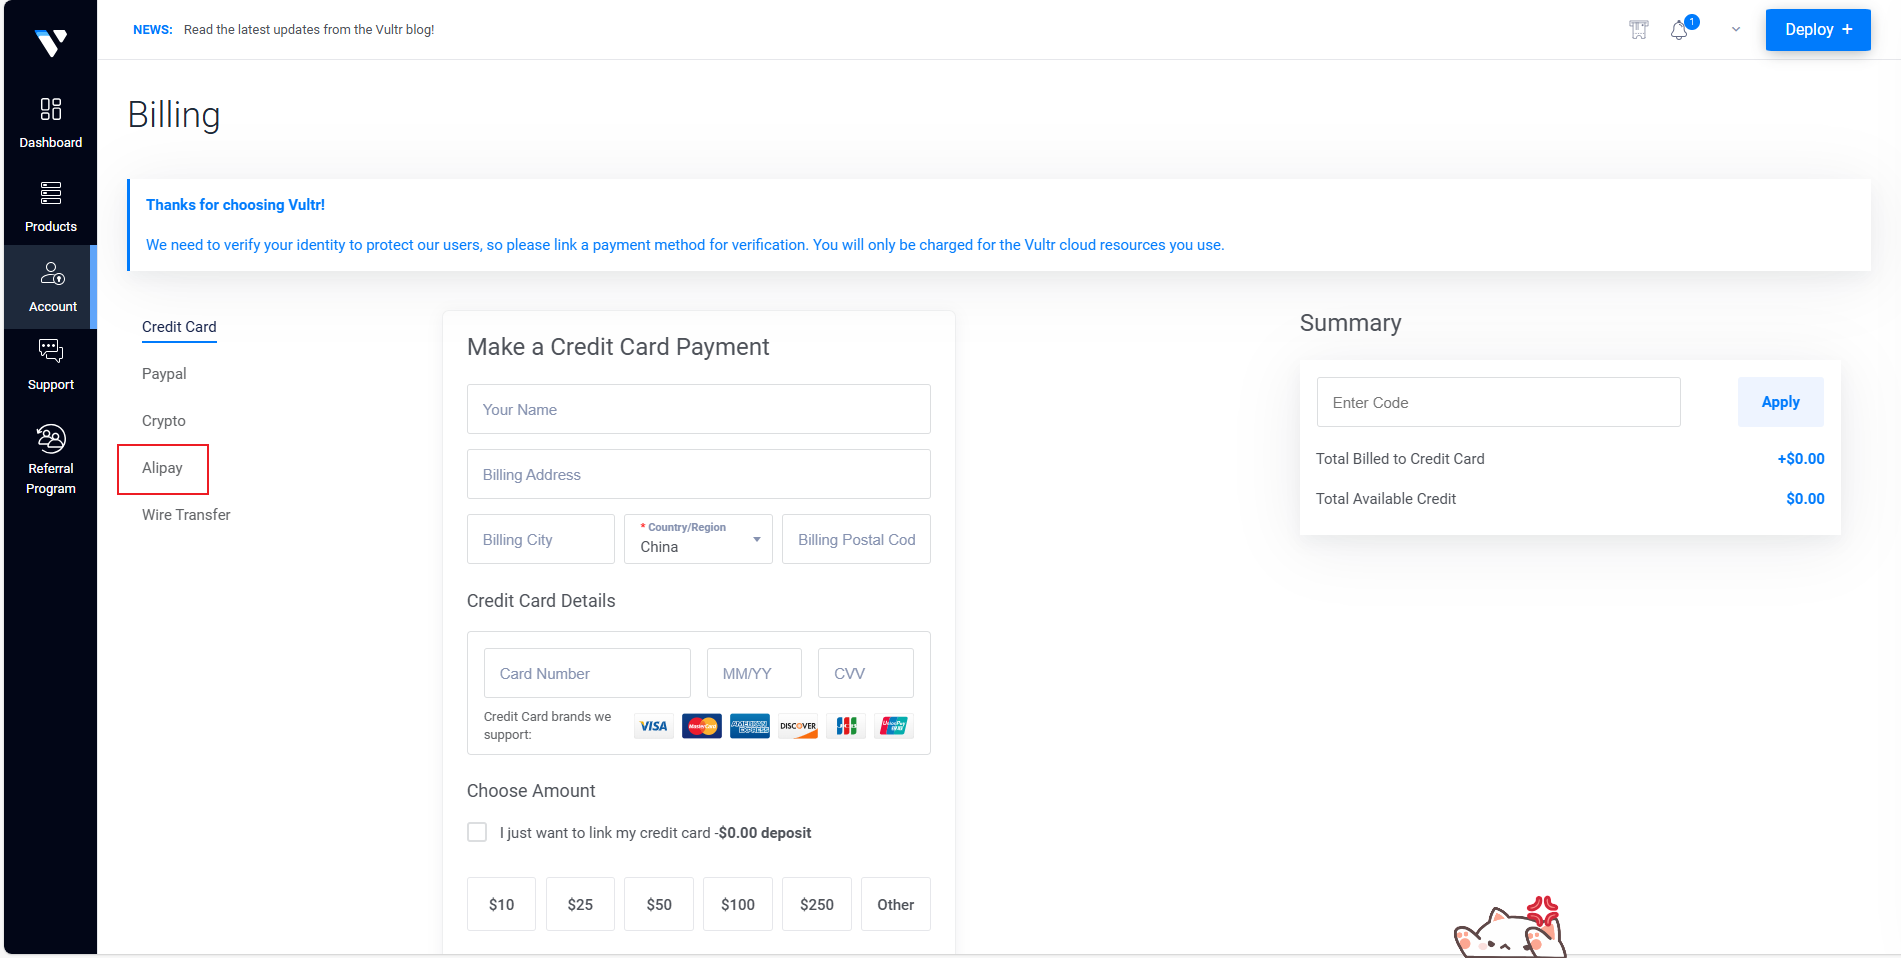Open the notifications bell icon
The height and width of the screenshot is (958, 1901).
tap(1679, 30)
